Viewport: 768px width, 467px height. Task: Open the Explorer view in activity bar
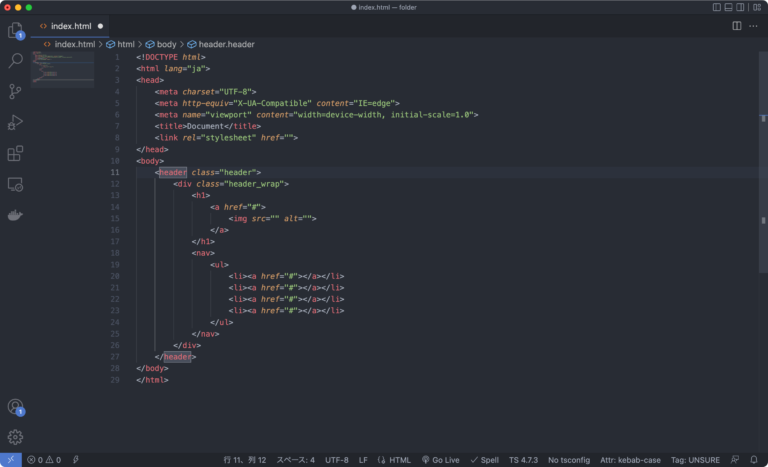(15, 30)
